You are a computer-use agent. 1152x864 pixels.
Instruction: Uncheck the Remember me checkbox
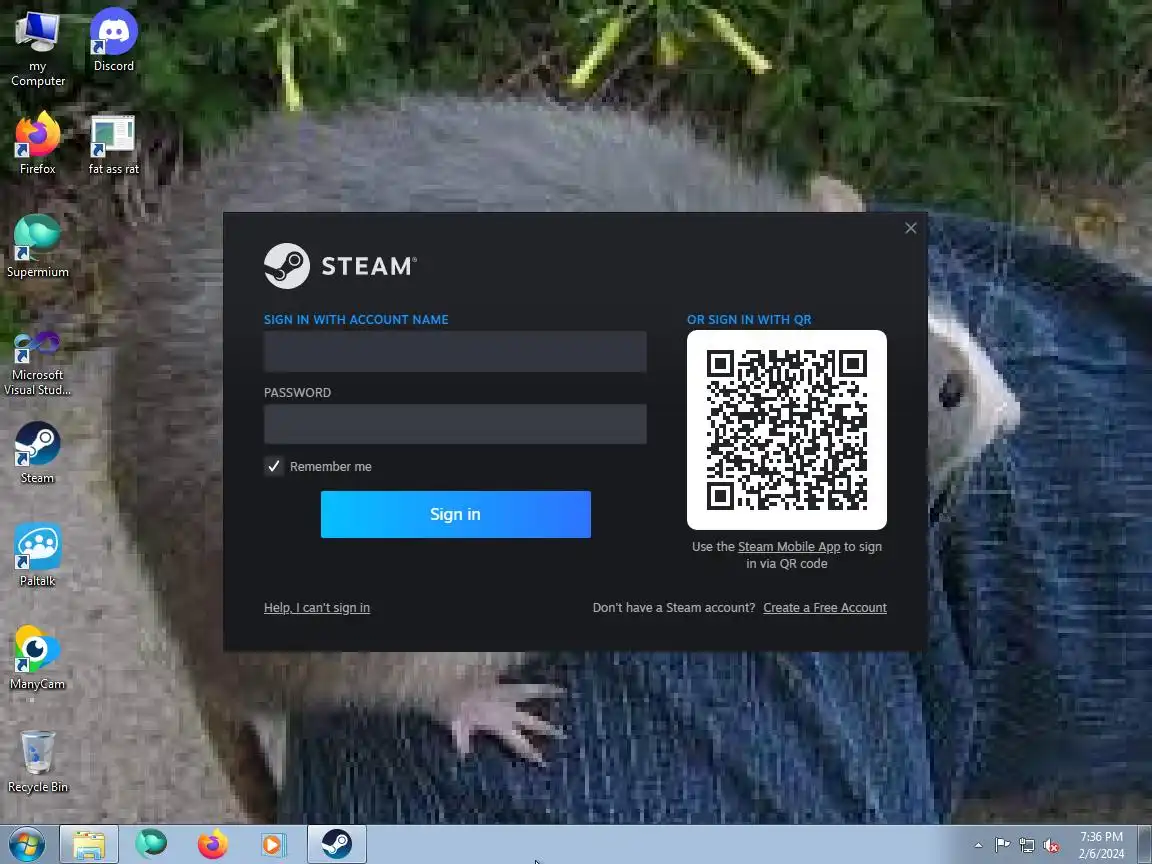(x=273, y=467)
